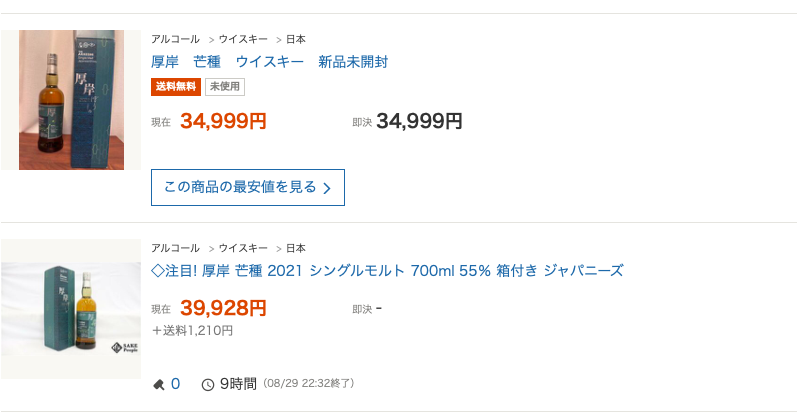
Task: Select 日本 breadcrumb in first listing
Action: pos(296,39)
